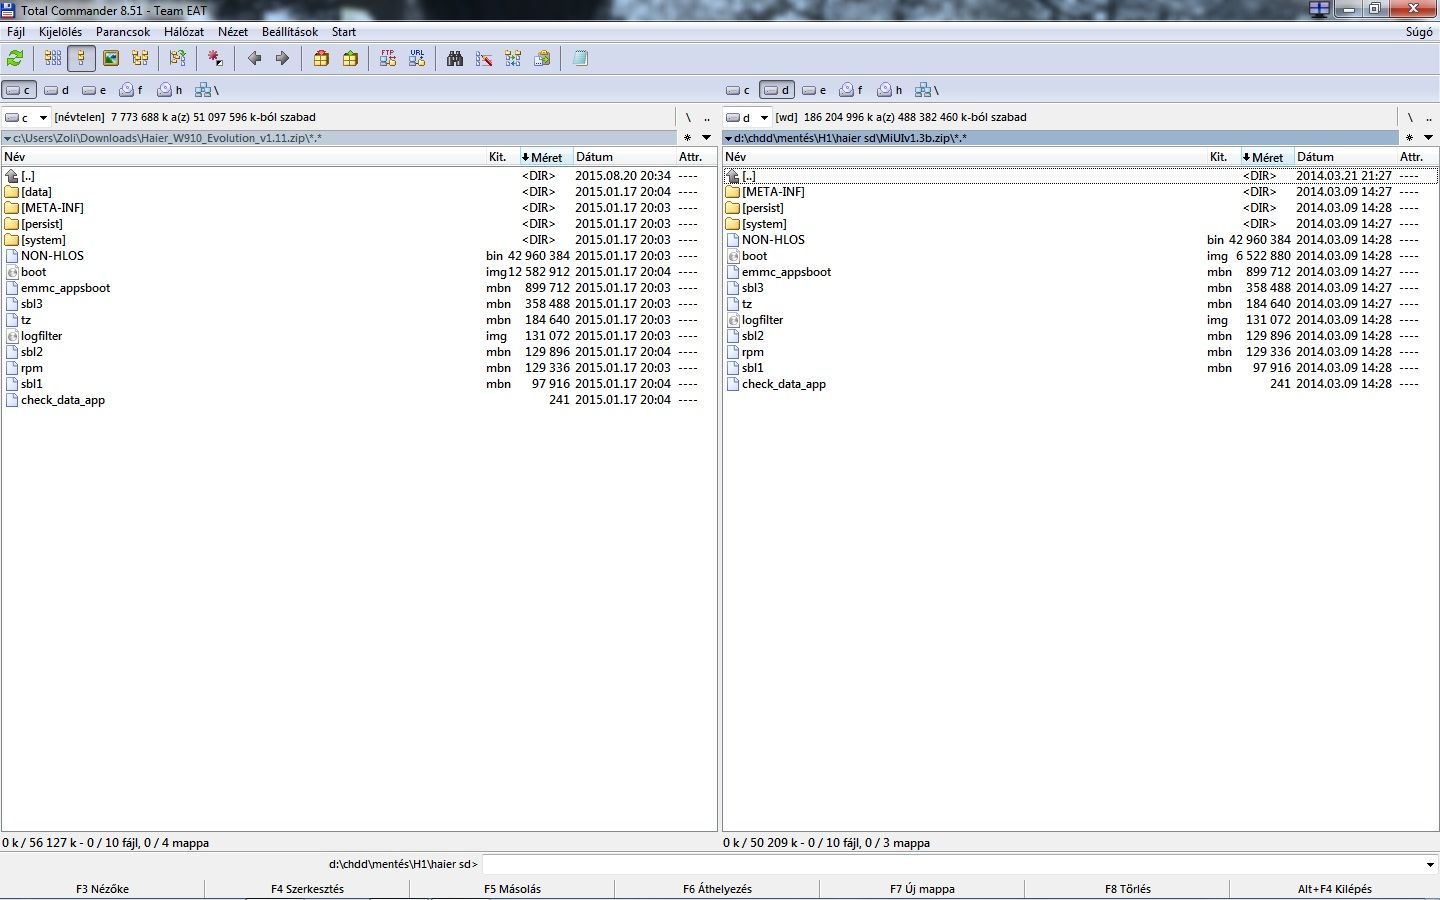Open the Fájl menu
1440x900 pixels.
point(16,32)
